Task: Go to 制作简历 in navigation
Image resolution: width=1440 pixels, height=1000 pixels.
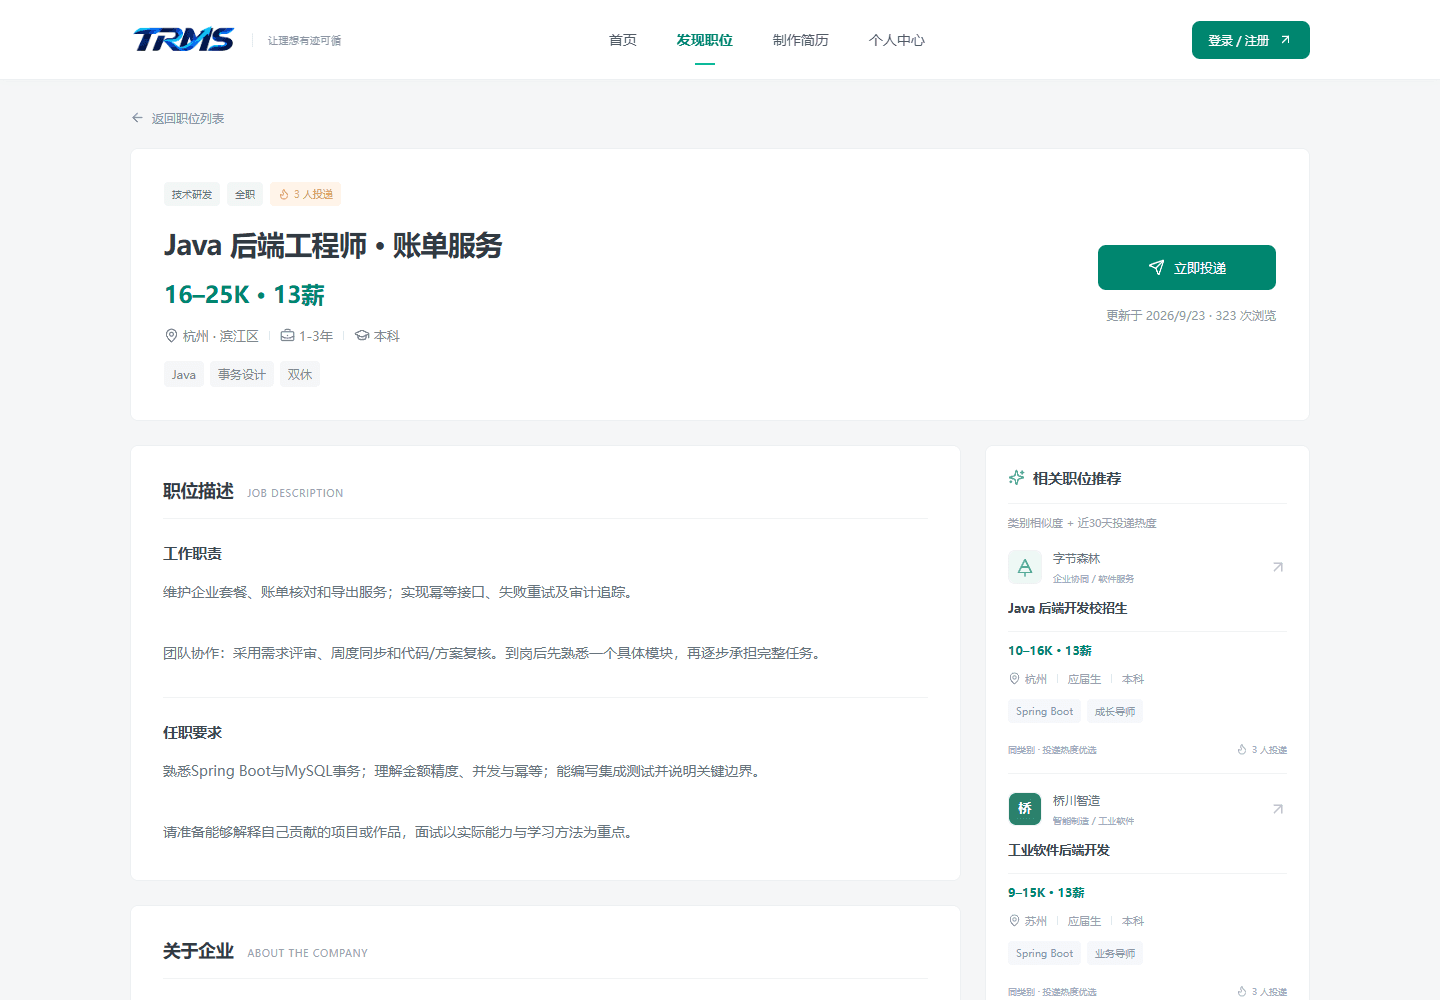Action: point(801,40)
